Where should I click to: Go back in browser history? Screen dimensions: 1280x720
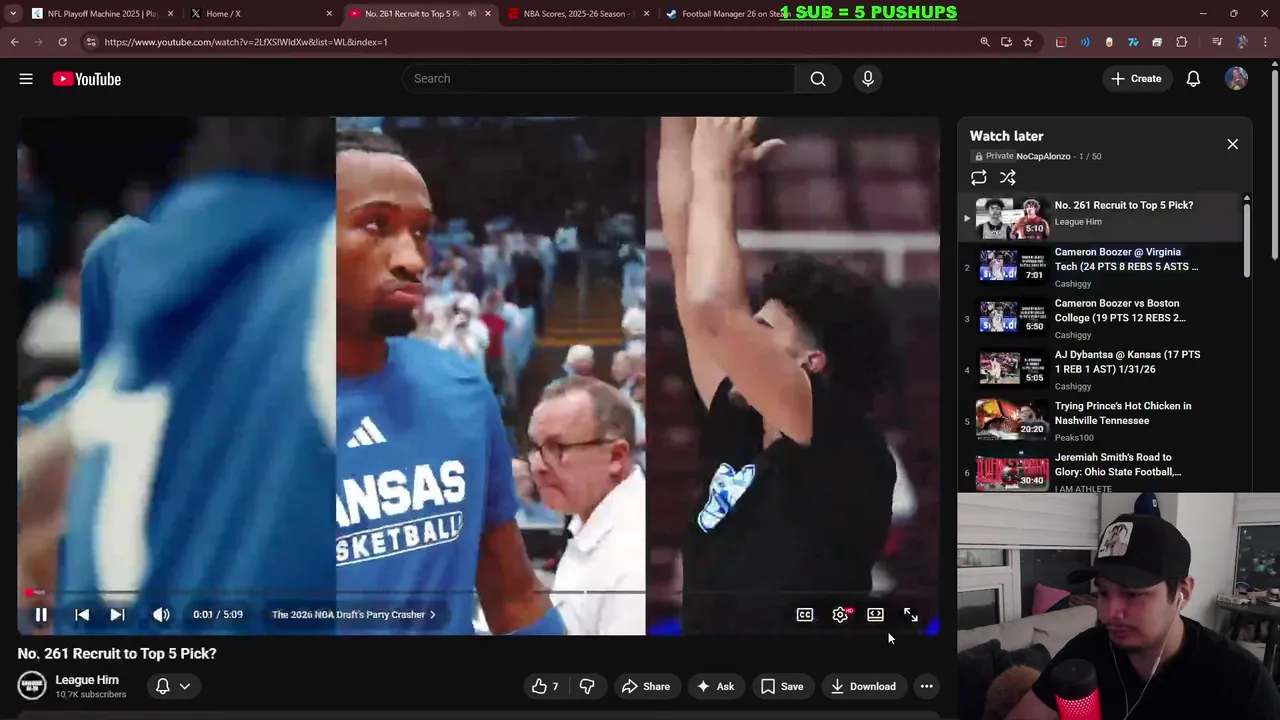pyautogui.click(x=14, y=42)
